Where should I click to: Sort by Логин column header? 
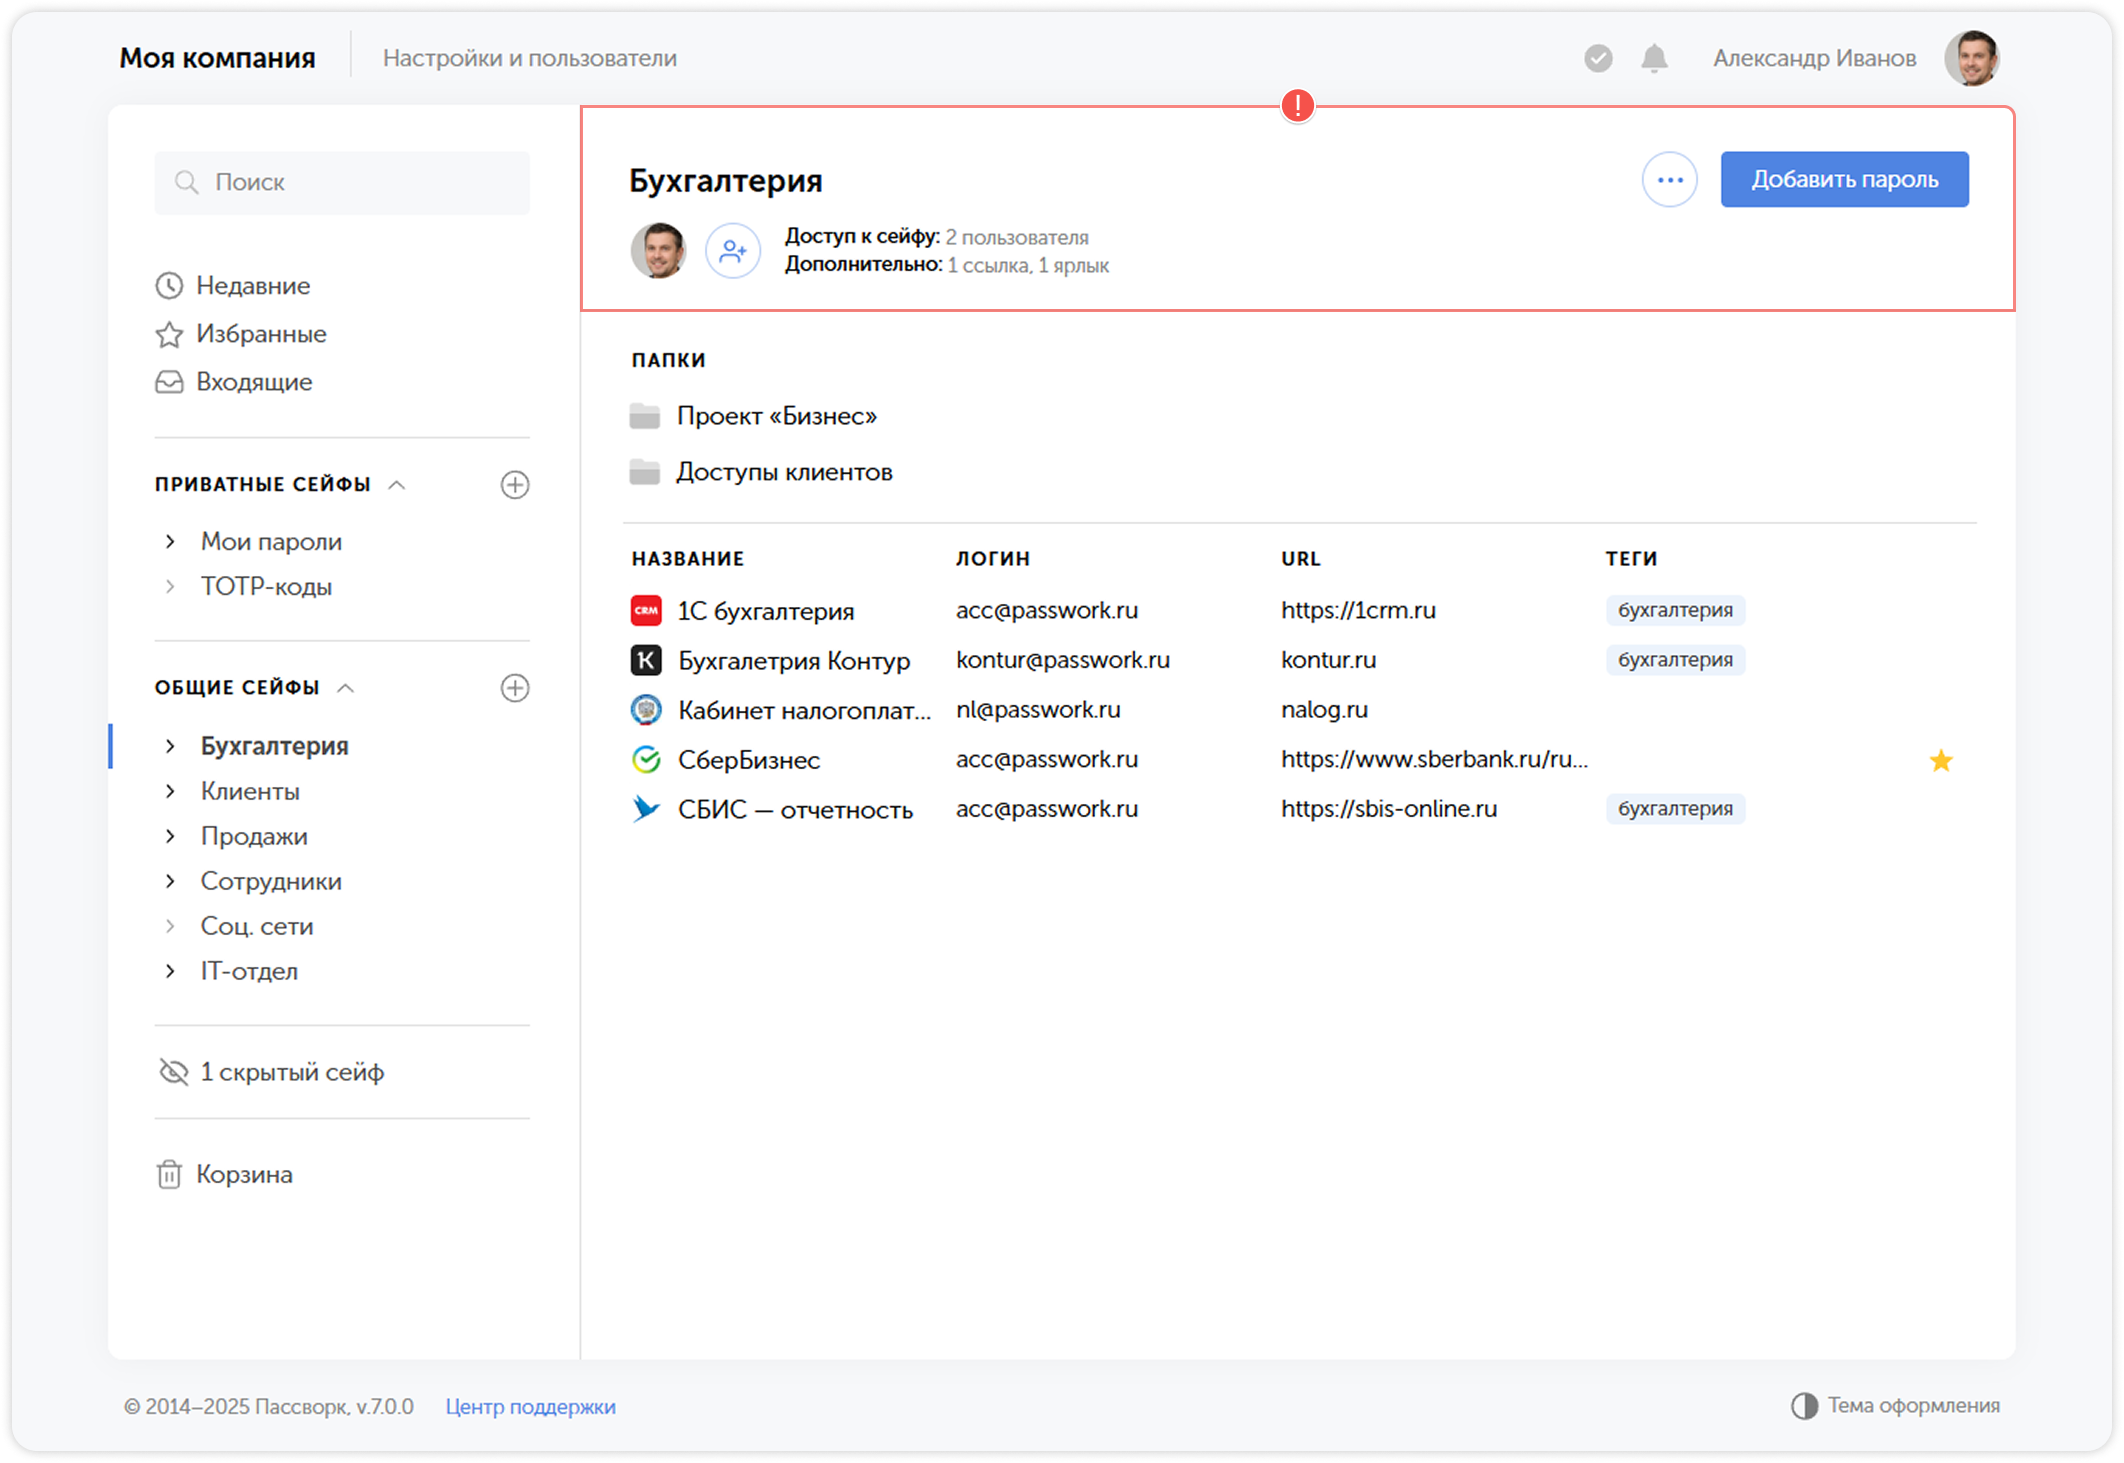click(x=992, y=559)
